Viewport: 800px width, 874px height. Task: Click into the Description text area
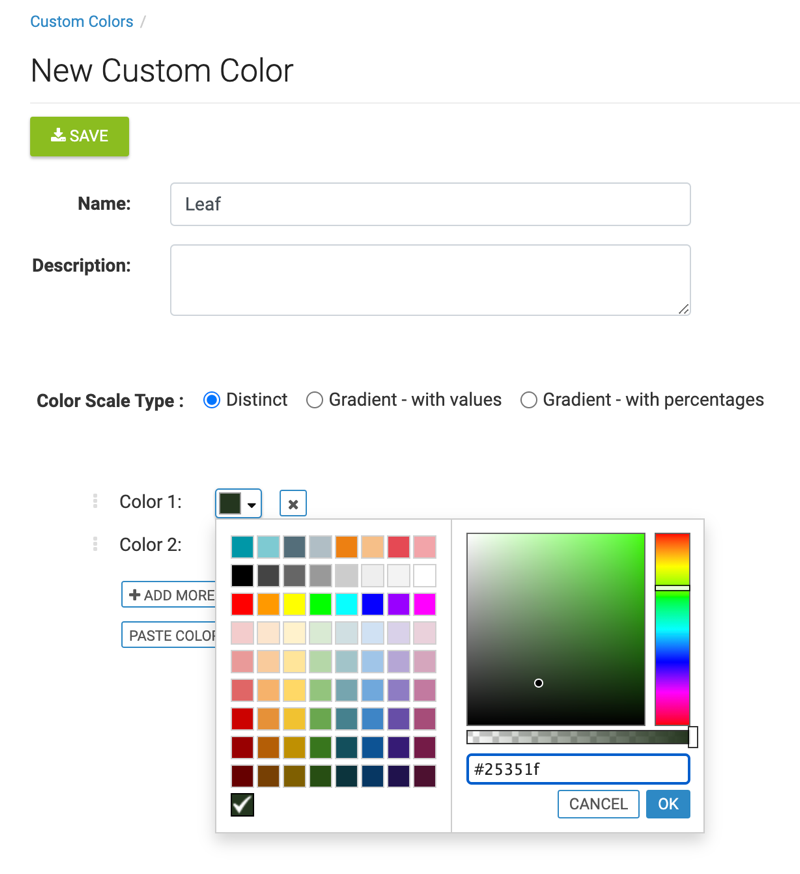coord(430,280)
